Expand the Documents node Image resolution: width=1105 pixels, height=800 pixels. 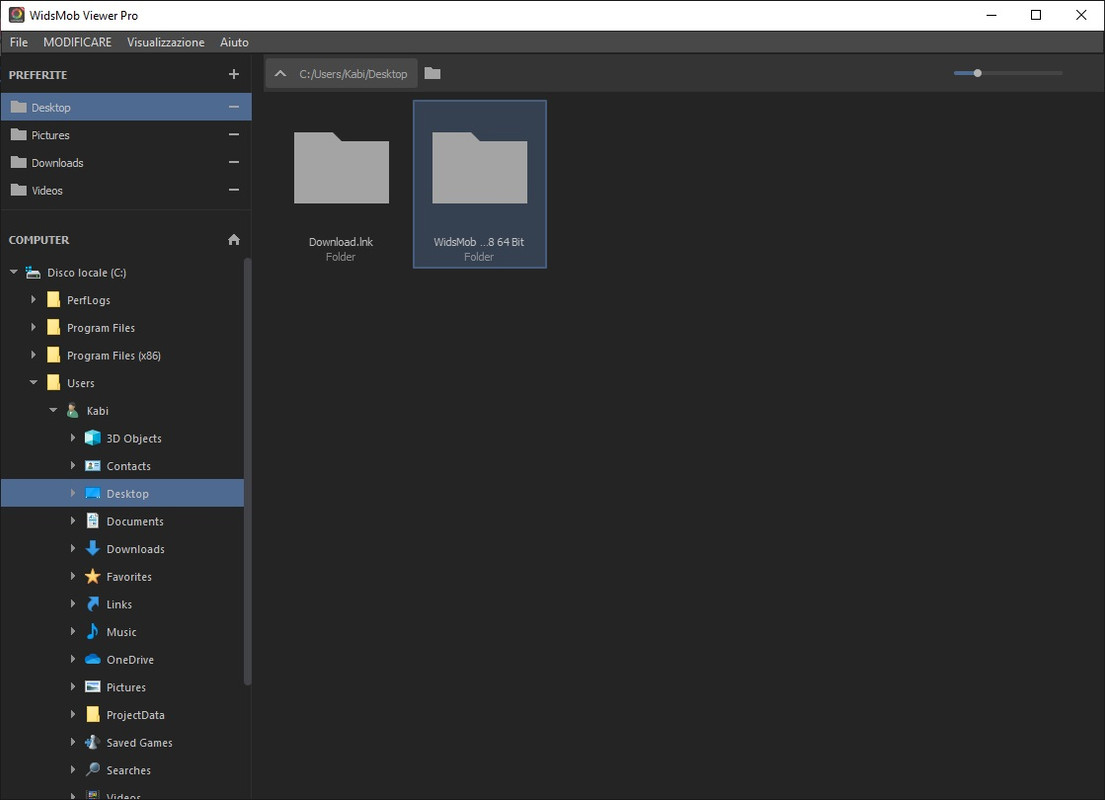coord(73,521)
